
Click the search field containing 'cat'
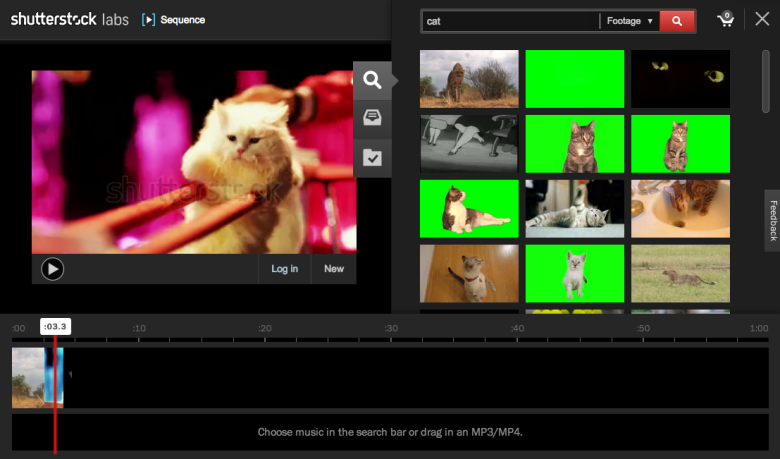pyautogui.click(x=510, y=20)
